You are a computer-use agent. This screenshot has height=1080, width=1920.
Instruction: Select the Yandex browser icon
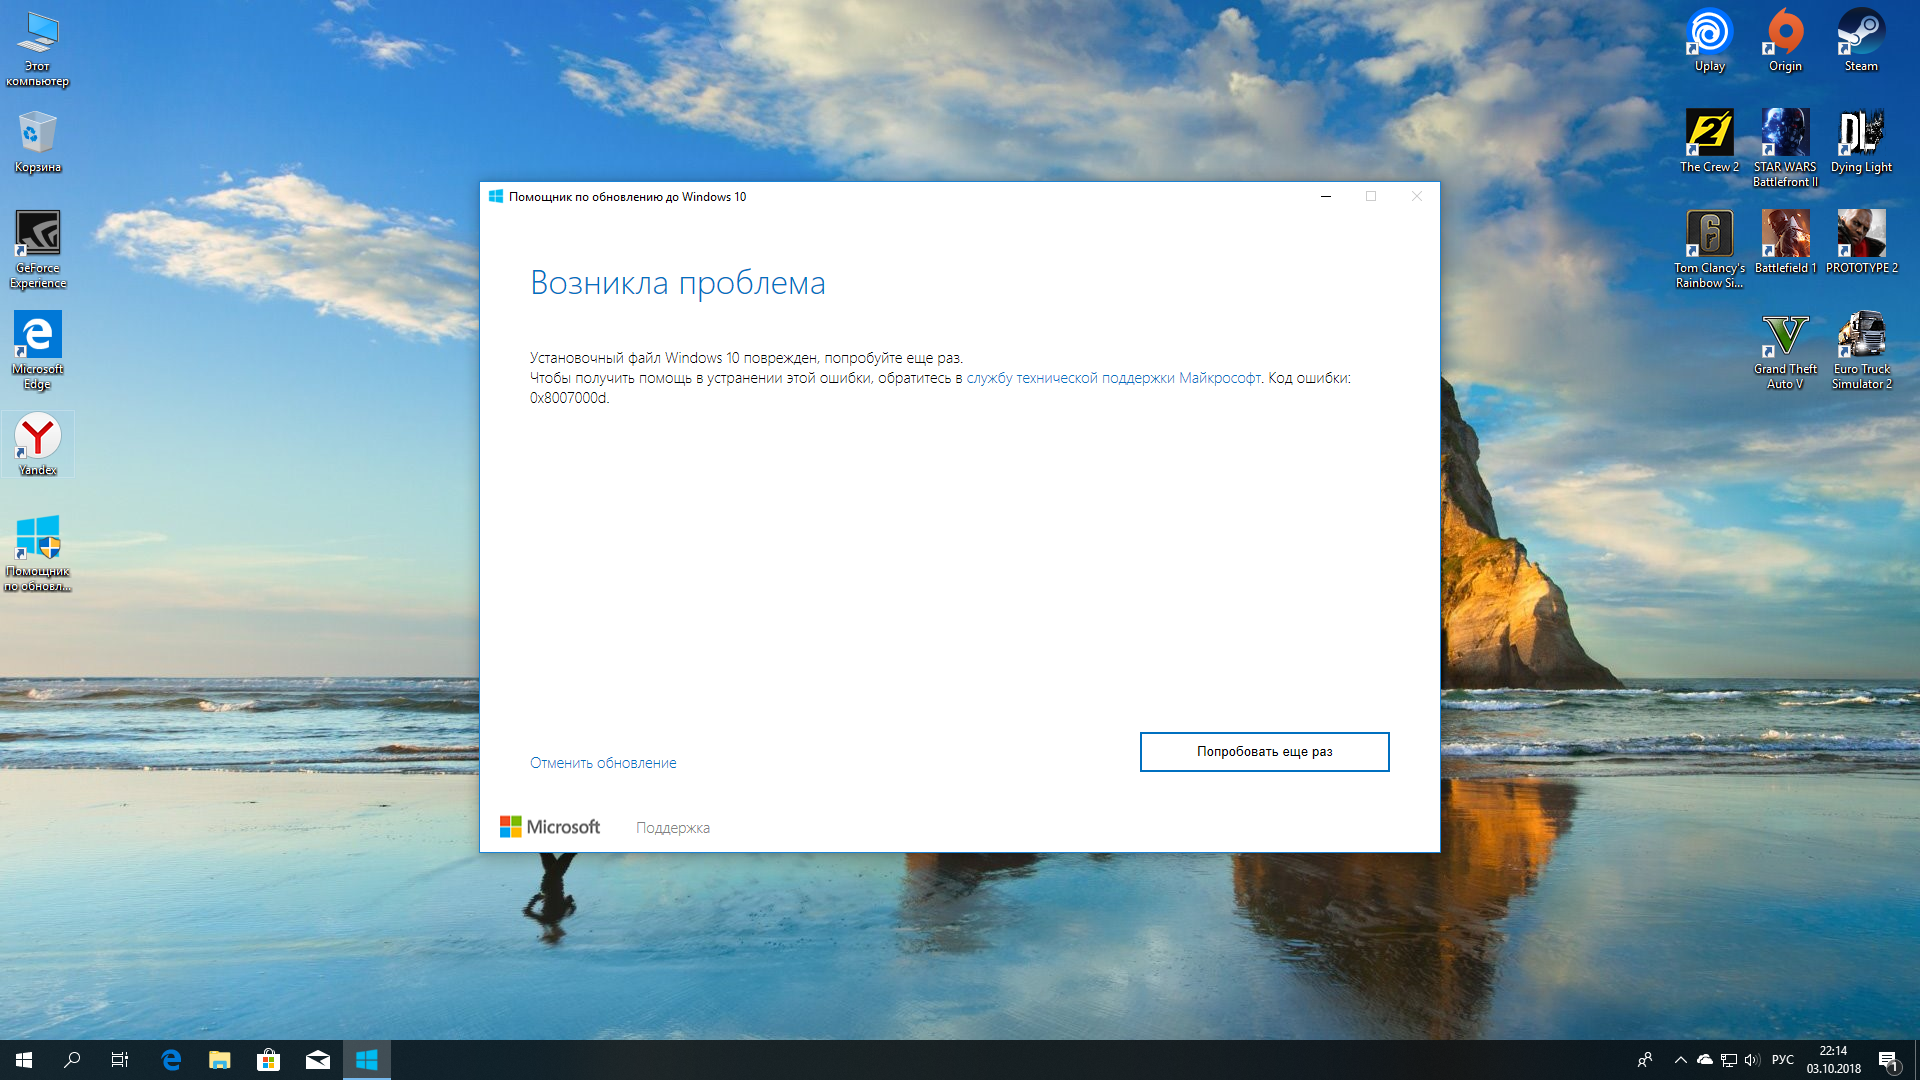coord(38,445)
